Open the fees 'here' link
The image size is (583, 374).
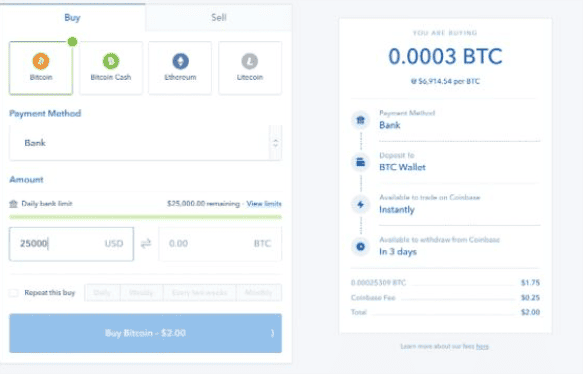[482, 346]
